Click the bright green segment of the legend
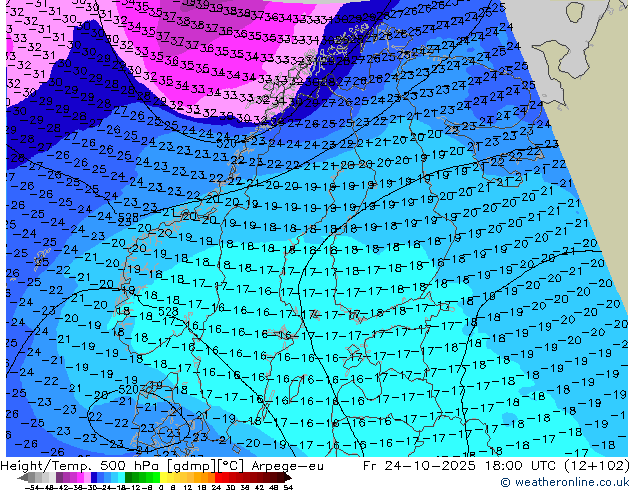The height and width of the screenshot is (490, 634). click(x=156, y=478)
